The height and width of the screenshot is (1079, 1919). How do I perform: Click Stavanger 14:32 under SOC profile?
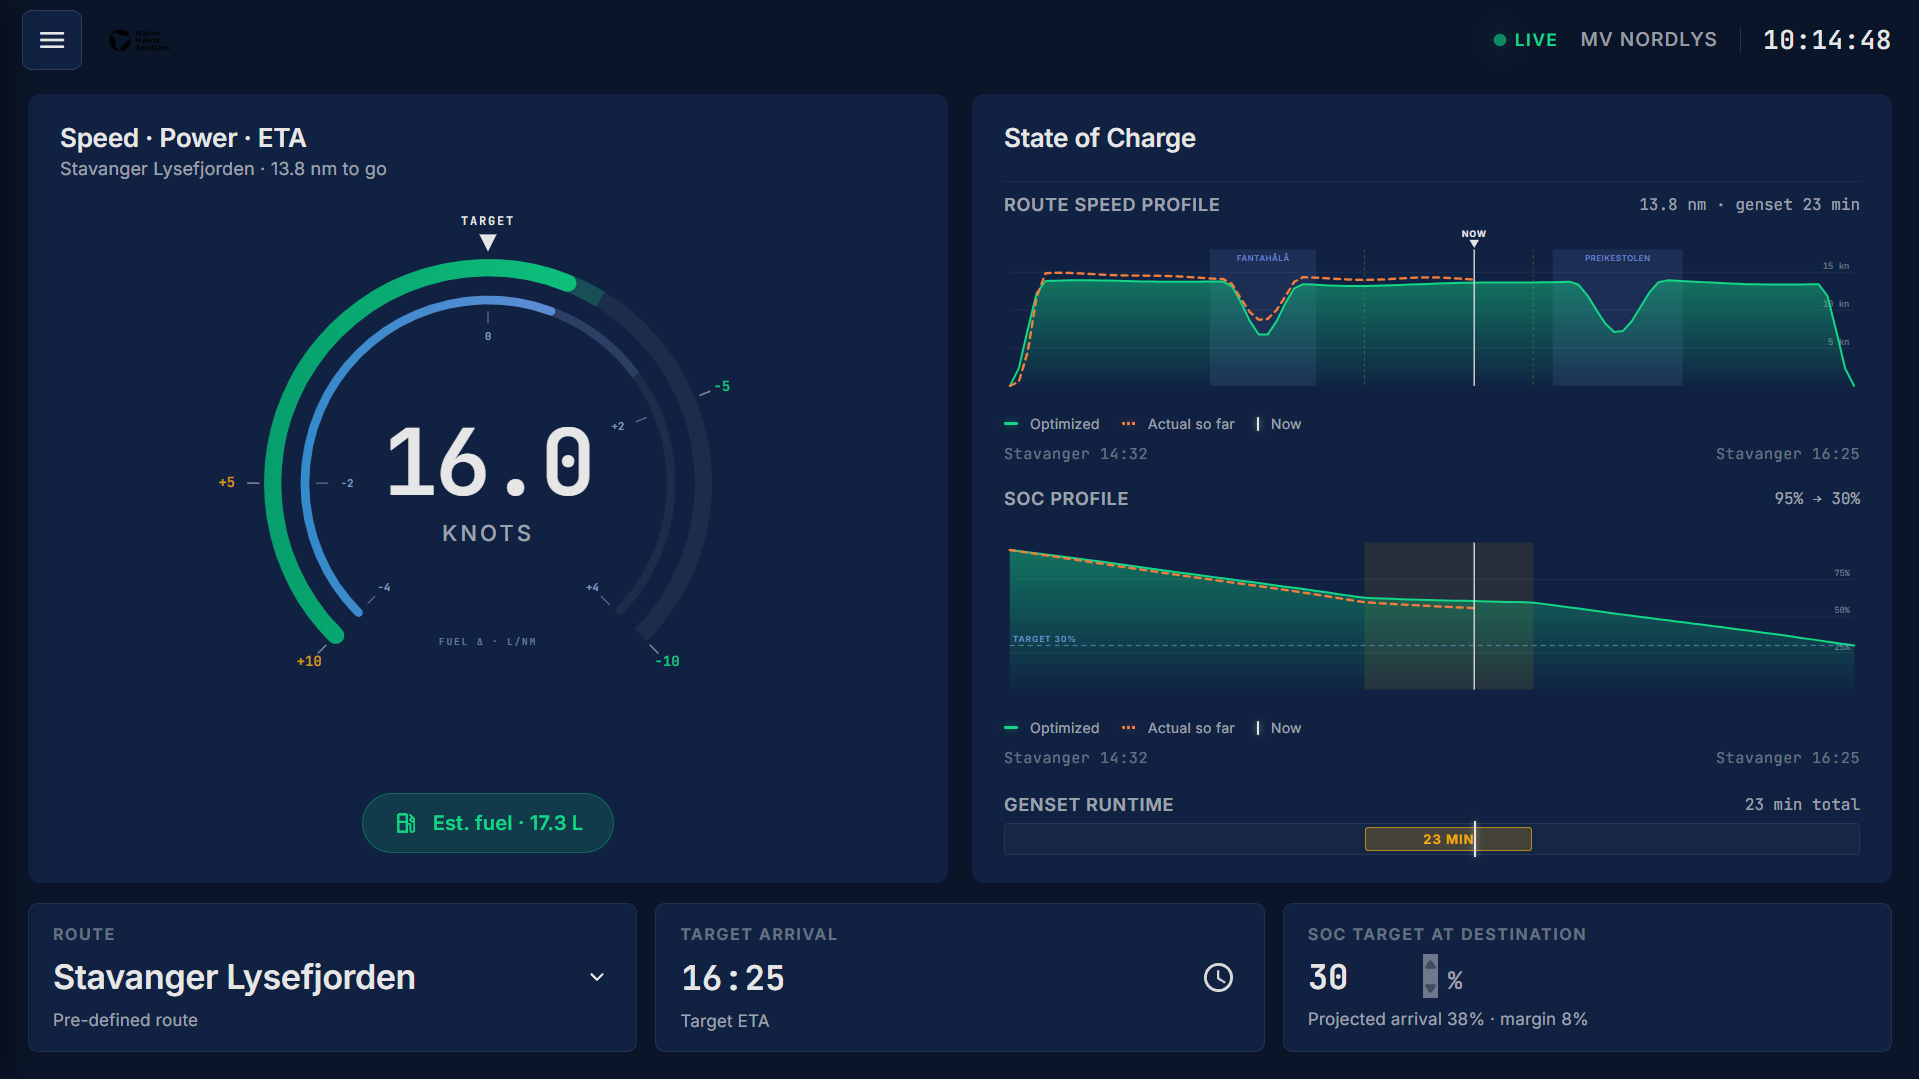point(1076,758)
